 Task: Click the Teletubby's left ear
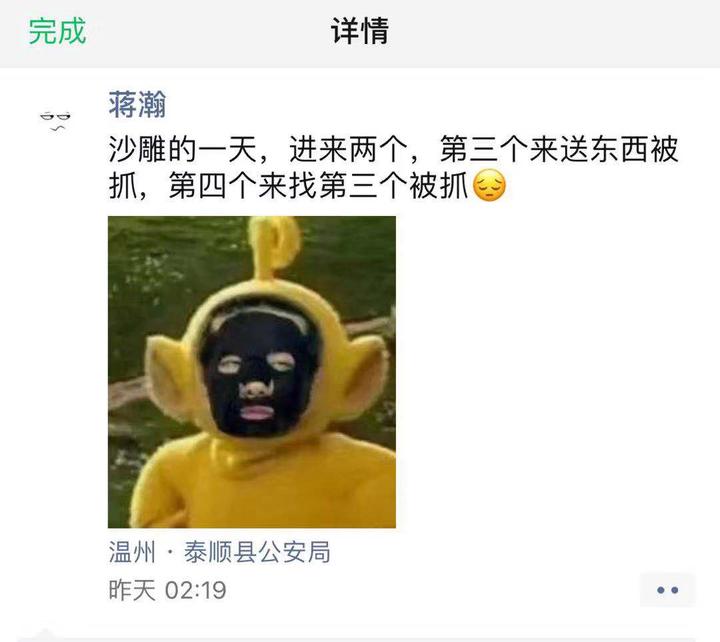pyautogui.click(x=169, y=374)
